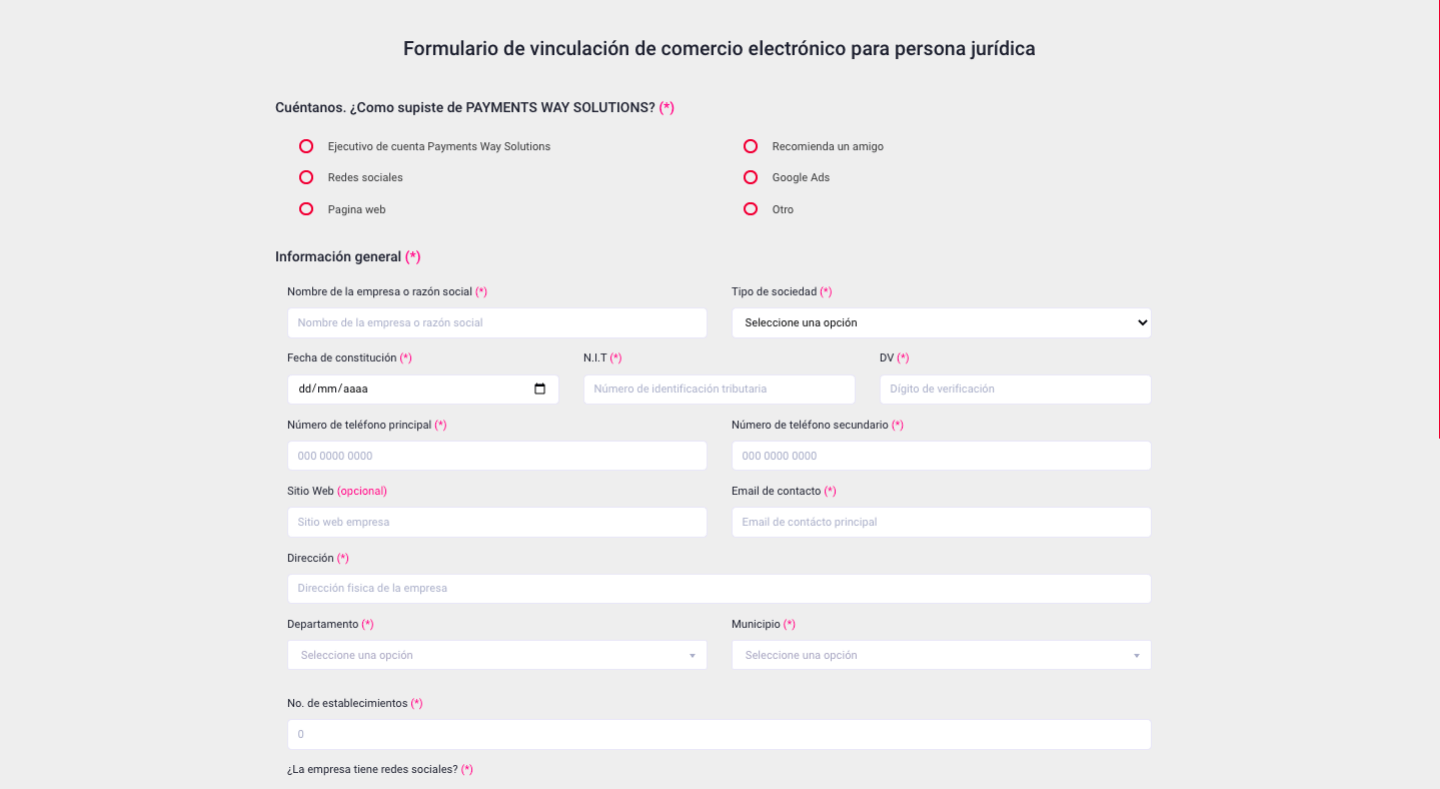Click the DV verification digit field
Screen dimensions: 1440x789
1014,389
